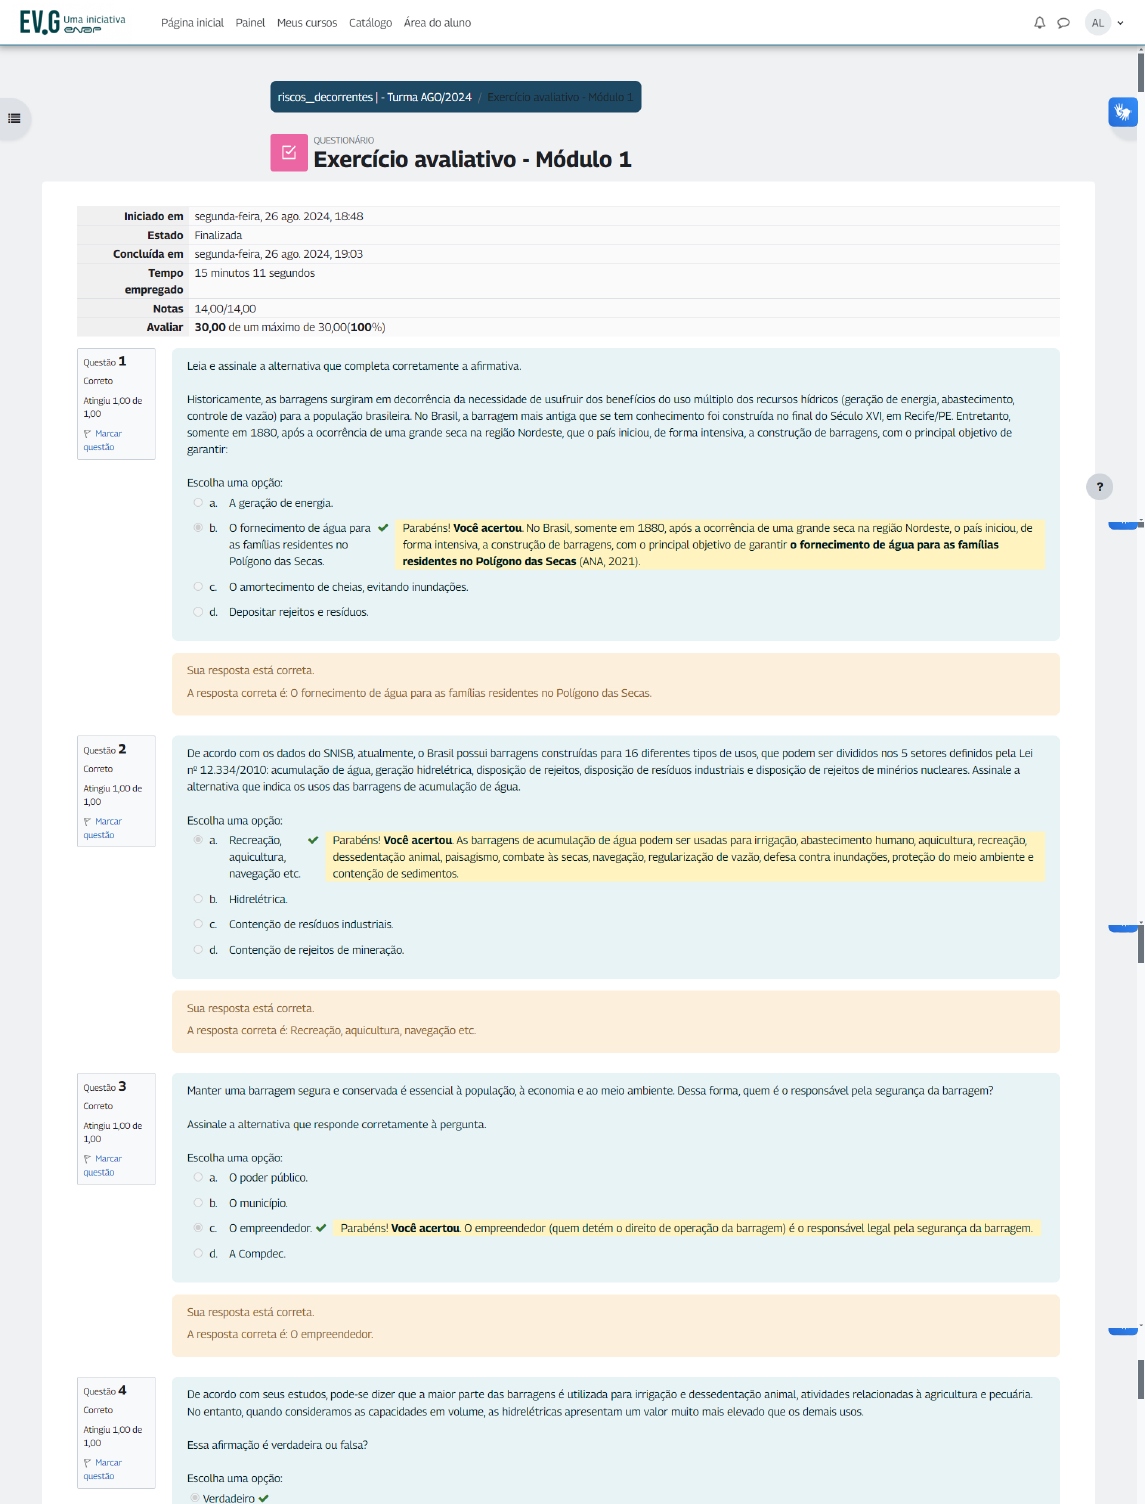
Task: Go to 'Catálogo' in top navigation
Action: click(370, 23)
